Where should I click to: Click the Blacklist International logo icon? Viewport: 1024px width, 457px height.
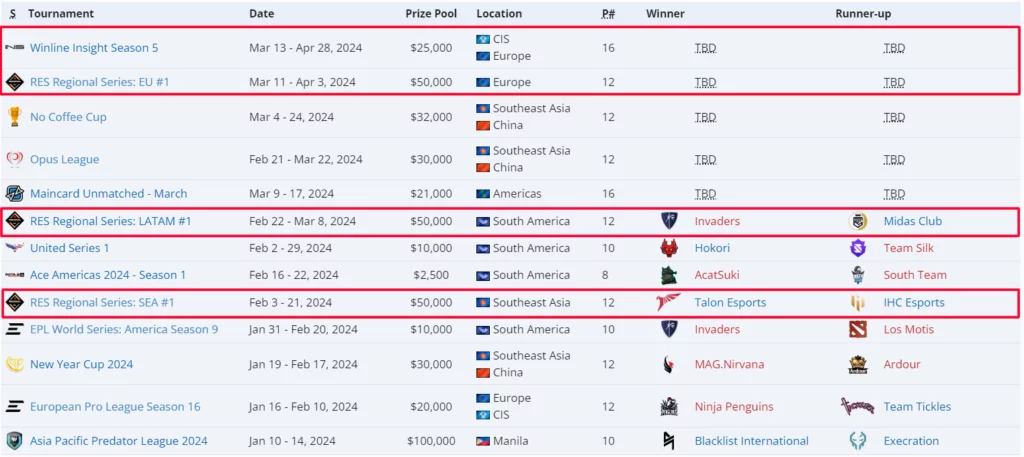pyautogui.click(x=669, y=441)
